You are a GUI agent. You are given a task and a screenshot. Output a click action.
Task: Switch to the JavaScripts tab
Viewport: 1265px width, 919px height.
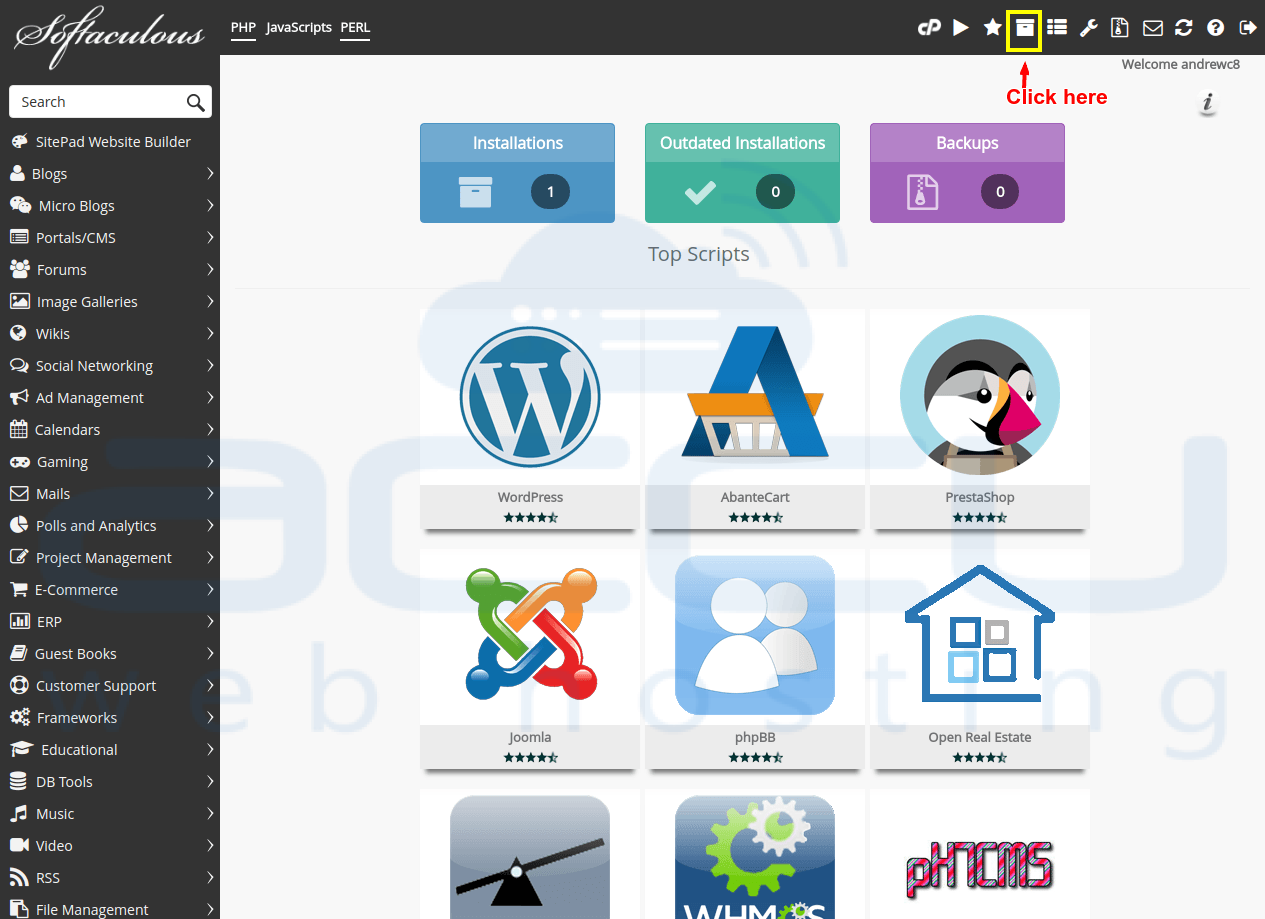click(299, 27)
